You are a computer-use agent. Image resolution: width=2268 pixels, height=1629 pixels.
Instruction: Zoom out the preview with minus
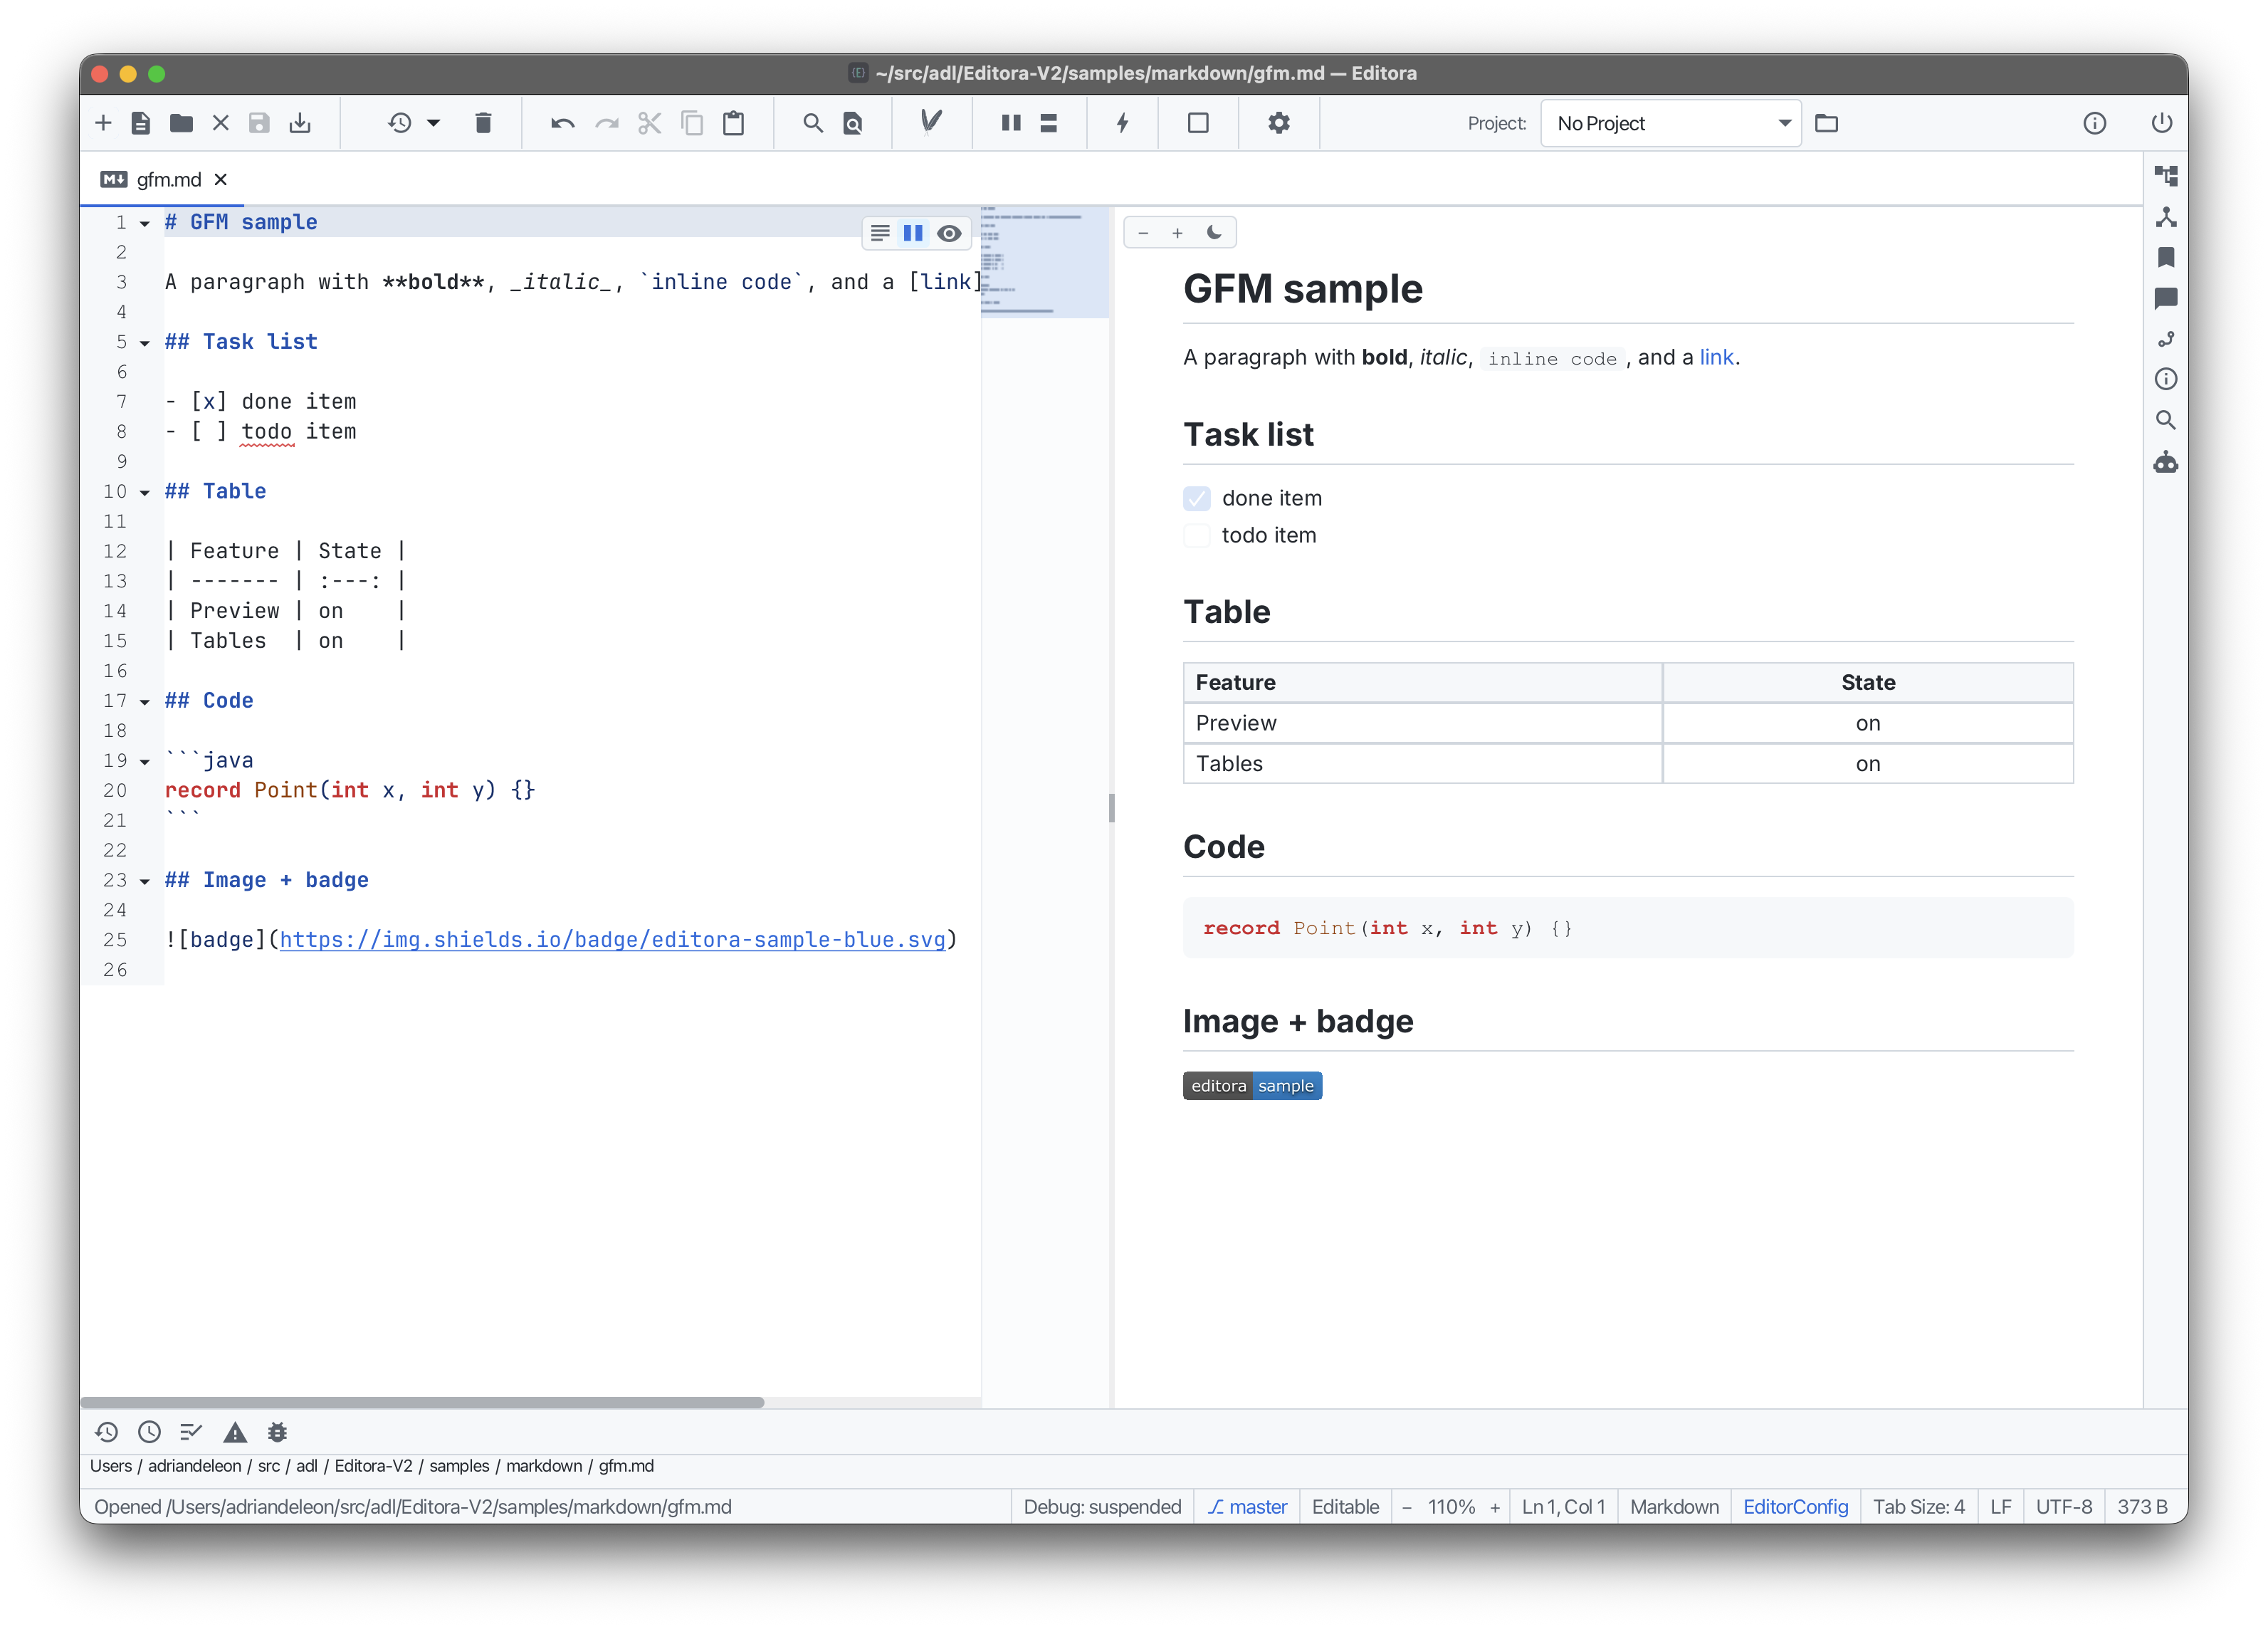(x=1143, y=233)
